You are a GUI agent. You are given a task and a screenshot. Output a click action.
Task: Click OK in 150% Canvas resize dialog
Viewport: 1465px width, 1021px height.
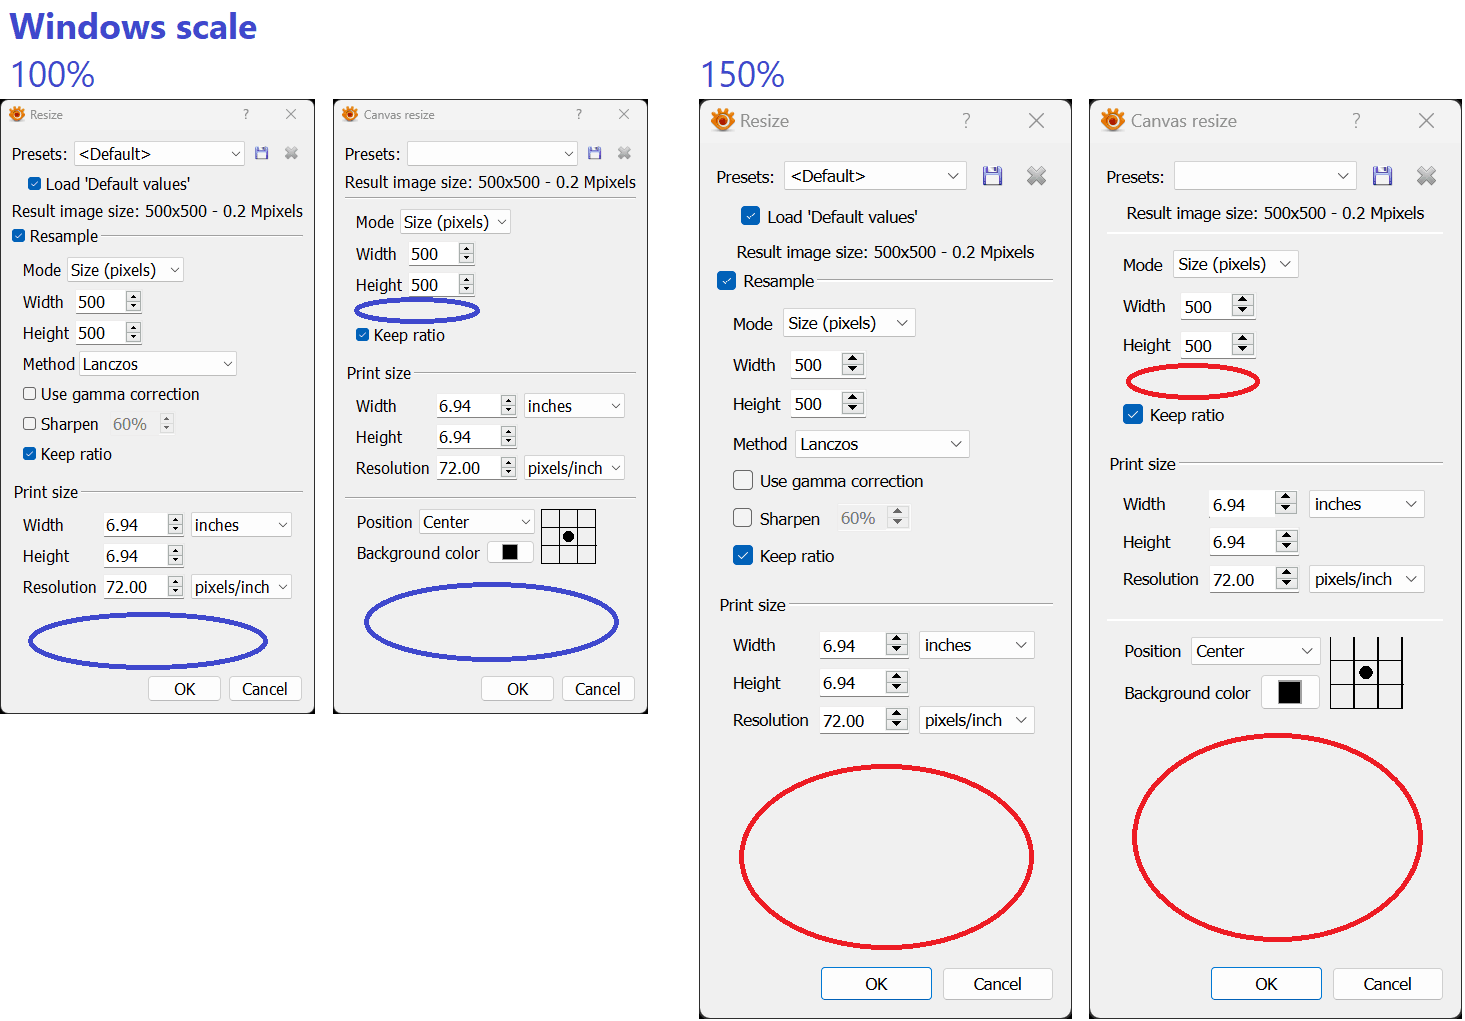click(x=1266, y=984)
